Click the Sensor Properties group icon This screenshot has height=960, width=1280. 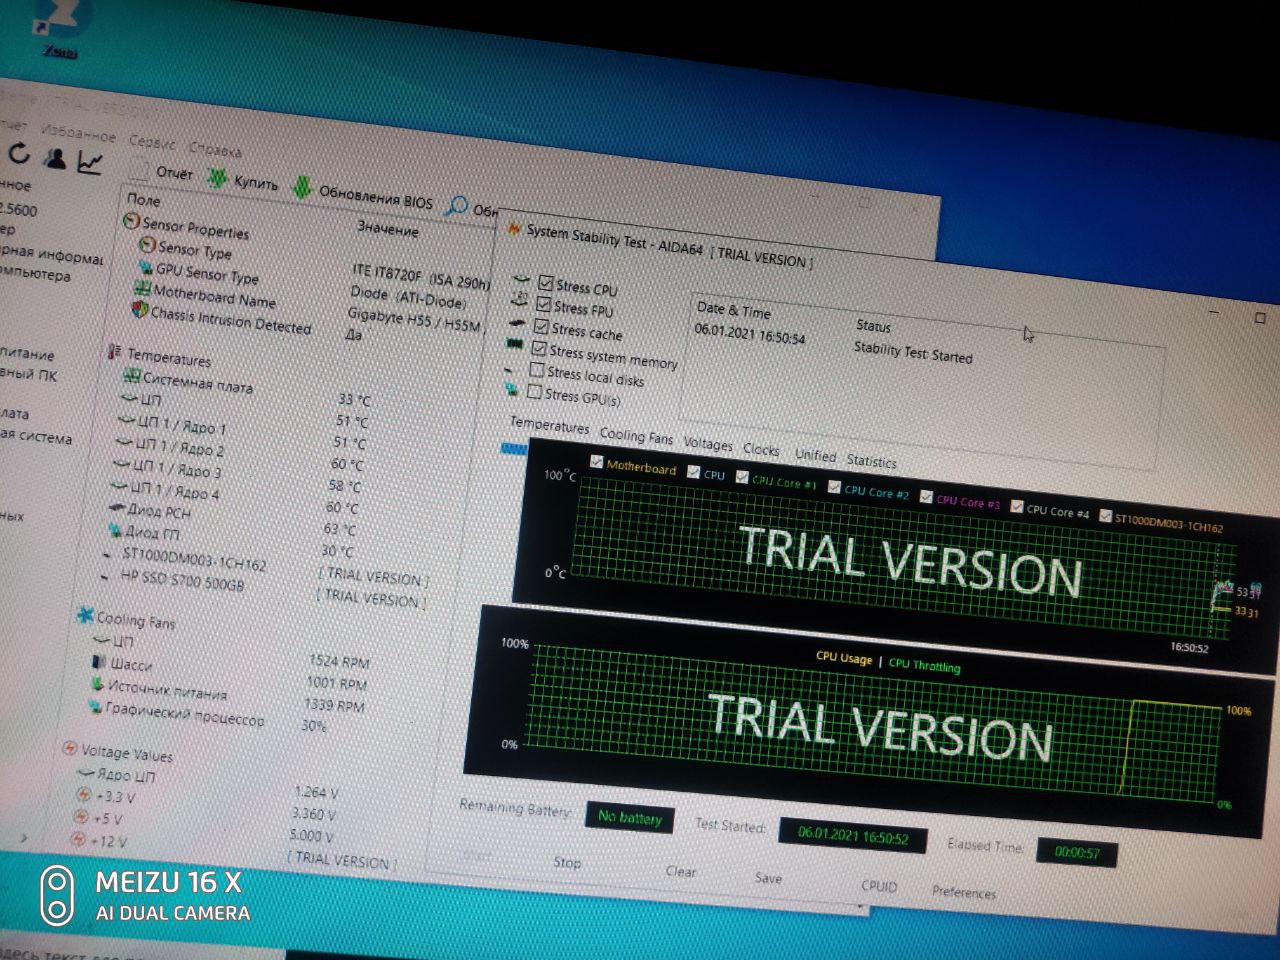[131, 221]
